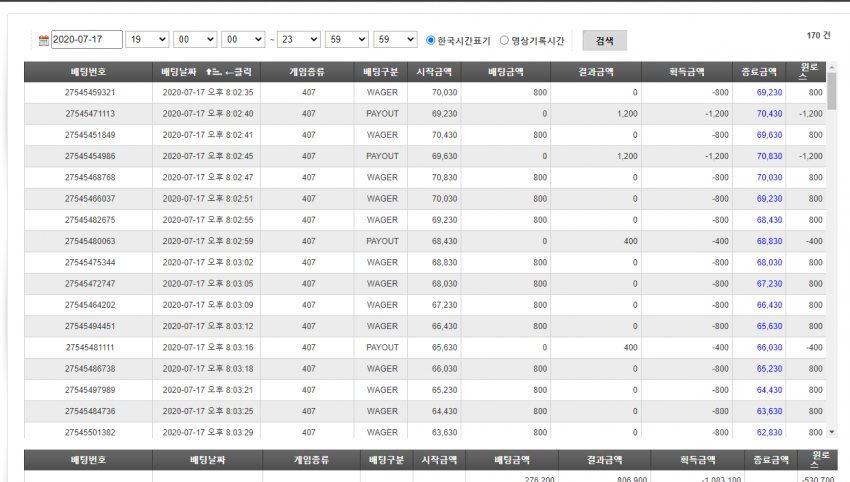Click the 검색 search button

[604, 41]
